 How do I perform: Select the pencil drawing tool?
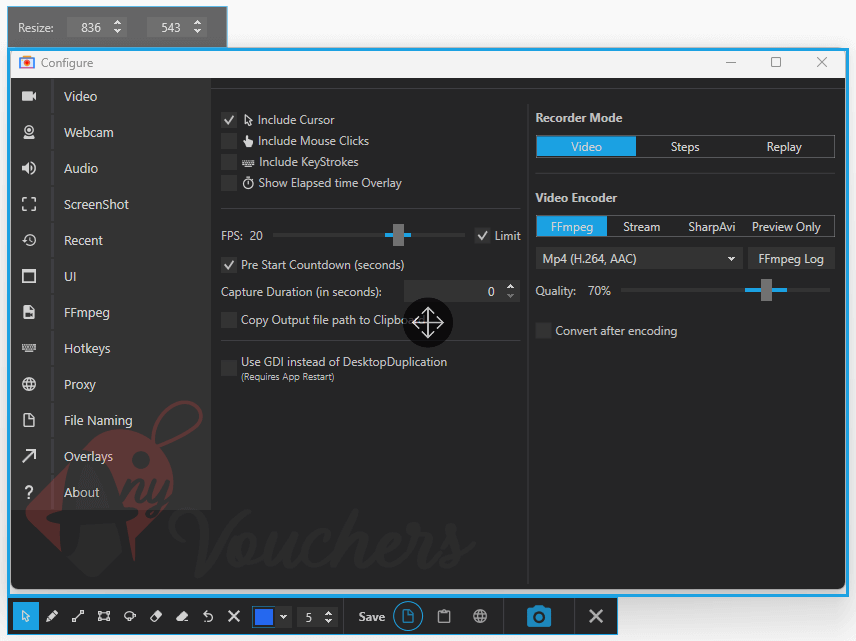pyautogui.click(x=52, y=617)
